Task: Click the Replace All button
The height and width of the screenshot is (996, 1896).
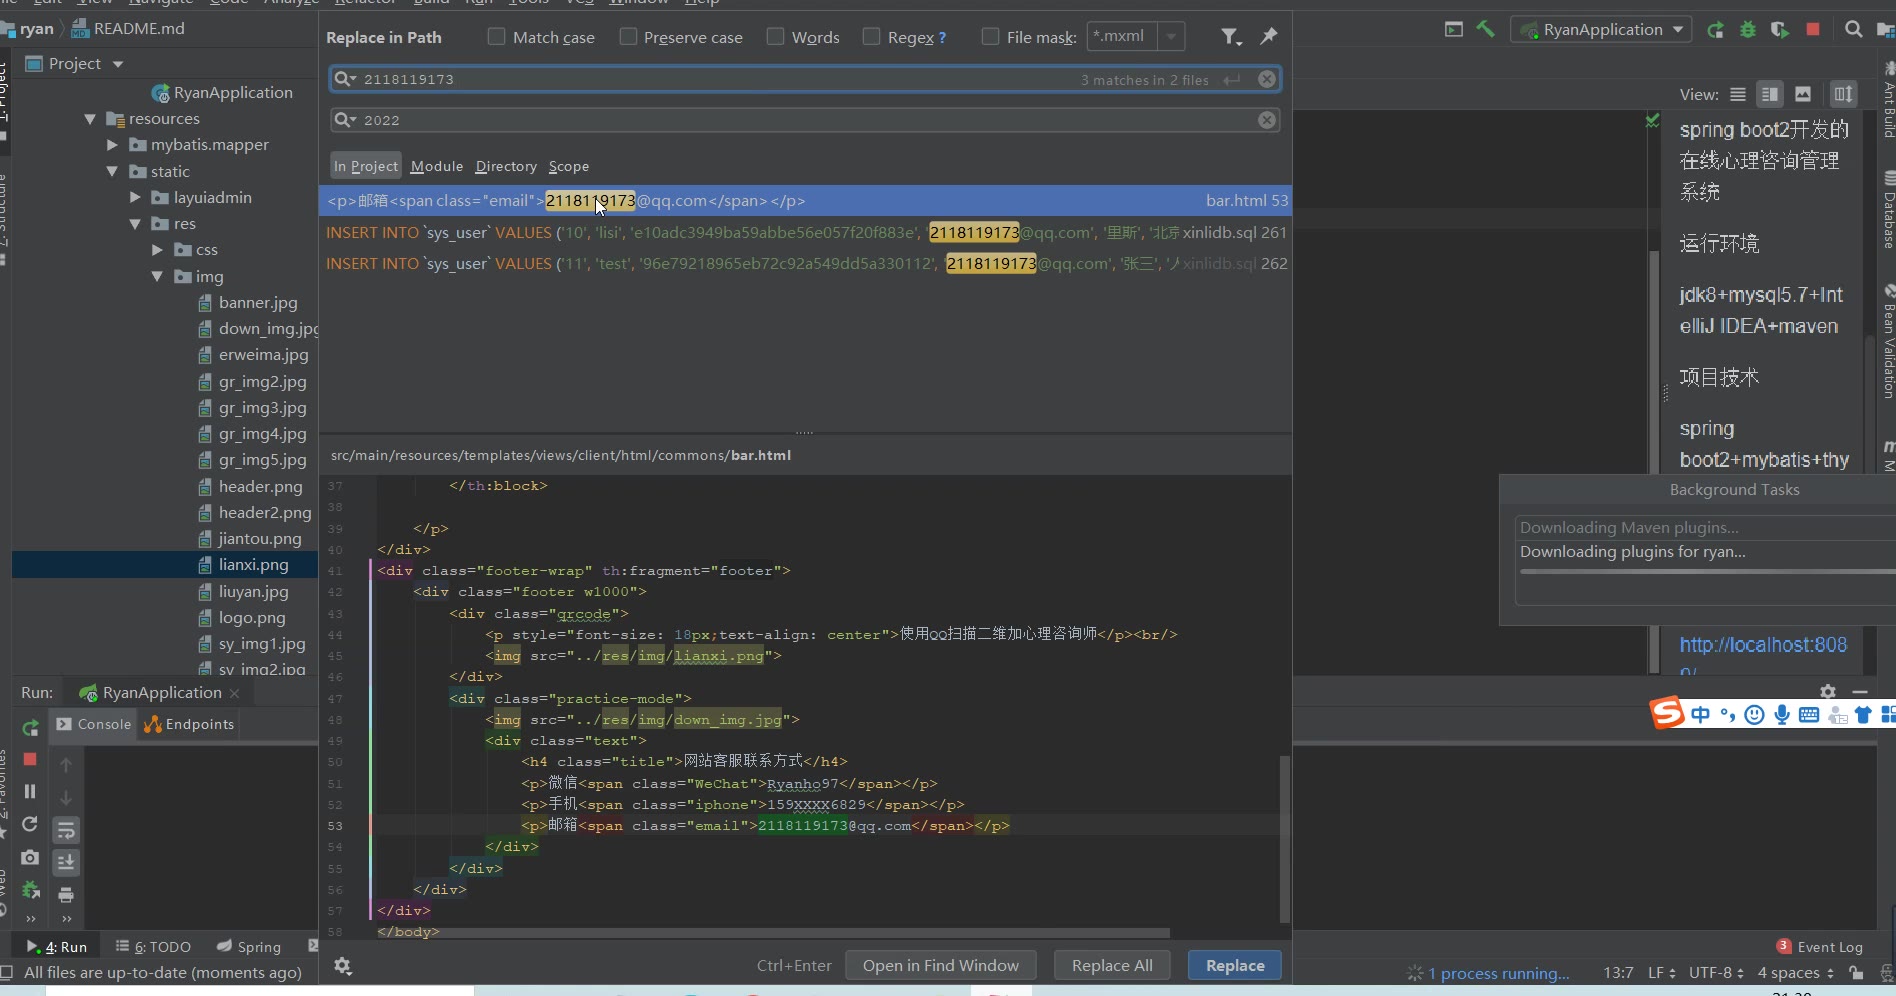Action: (1112, 966)
